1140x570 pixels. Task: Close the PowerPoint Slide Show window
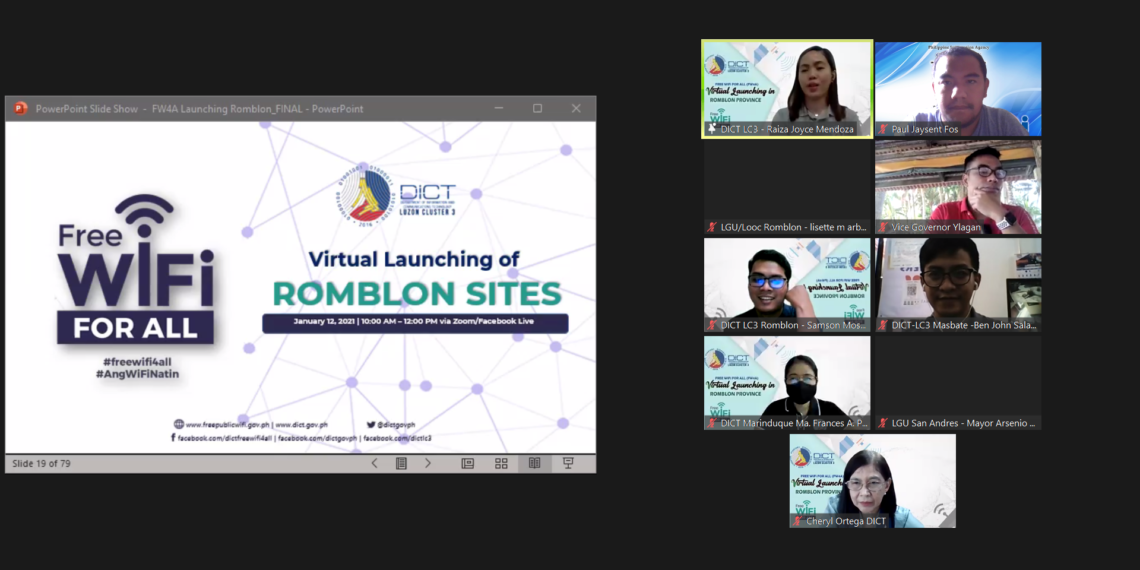[x=576, y=108]
